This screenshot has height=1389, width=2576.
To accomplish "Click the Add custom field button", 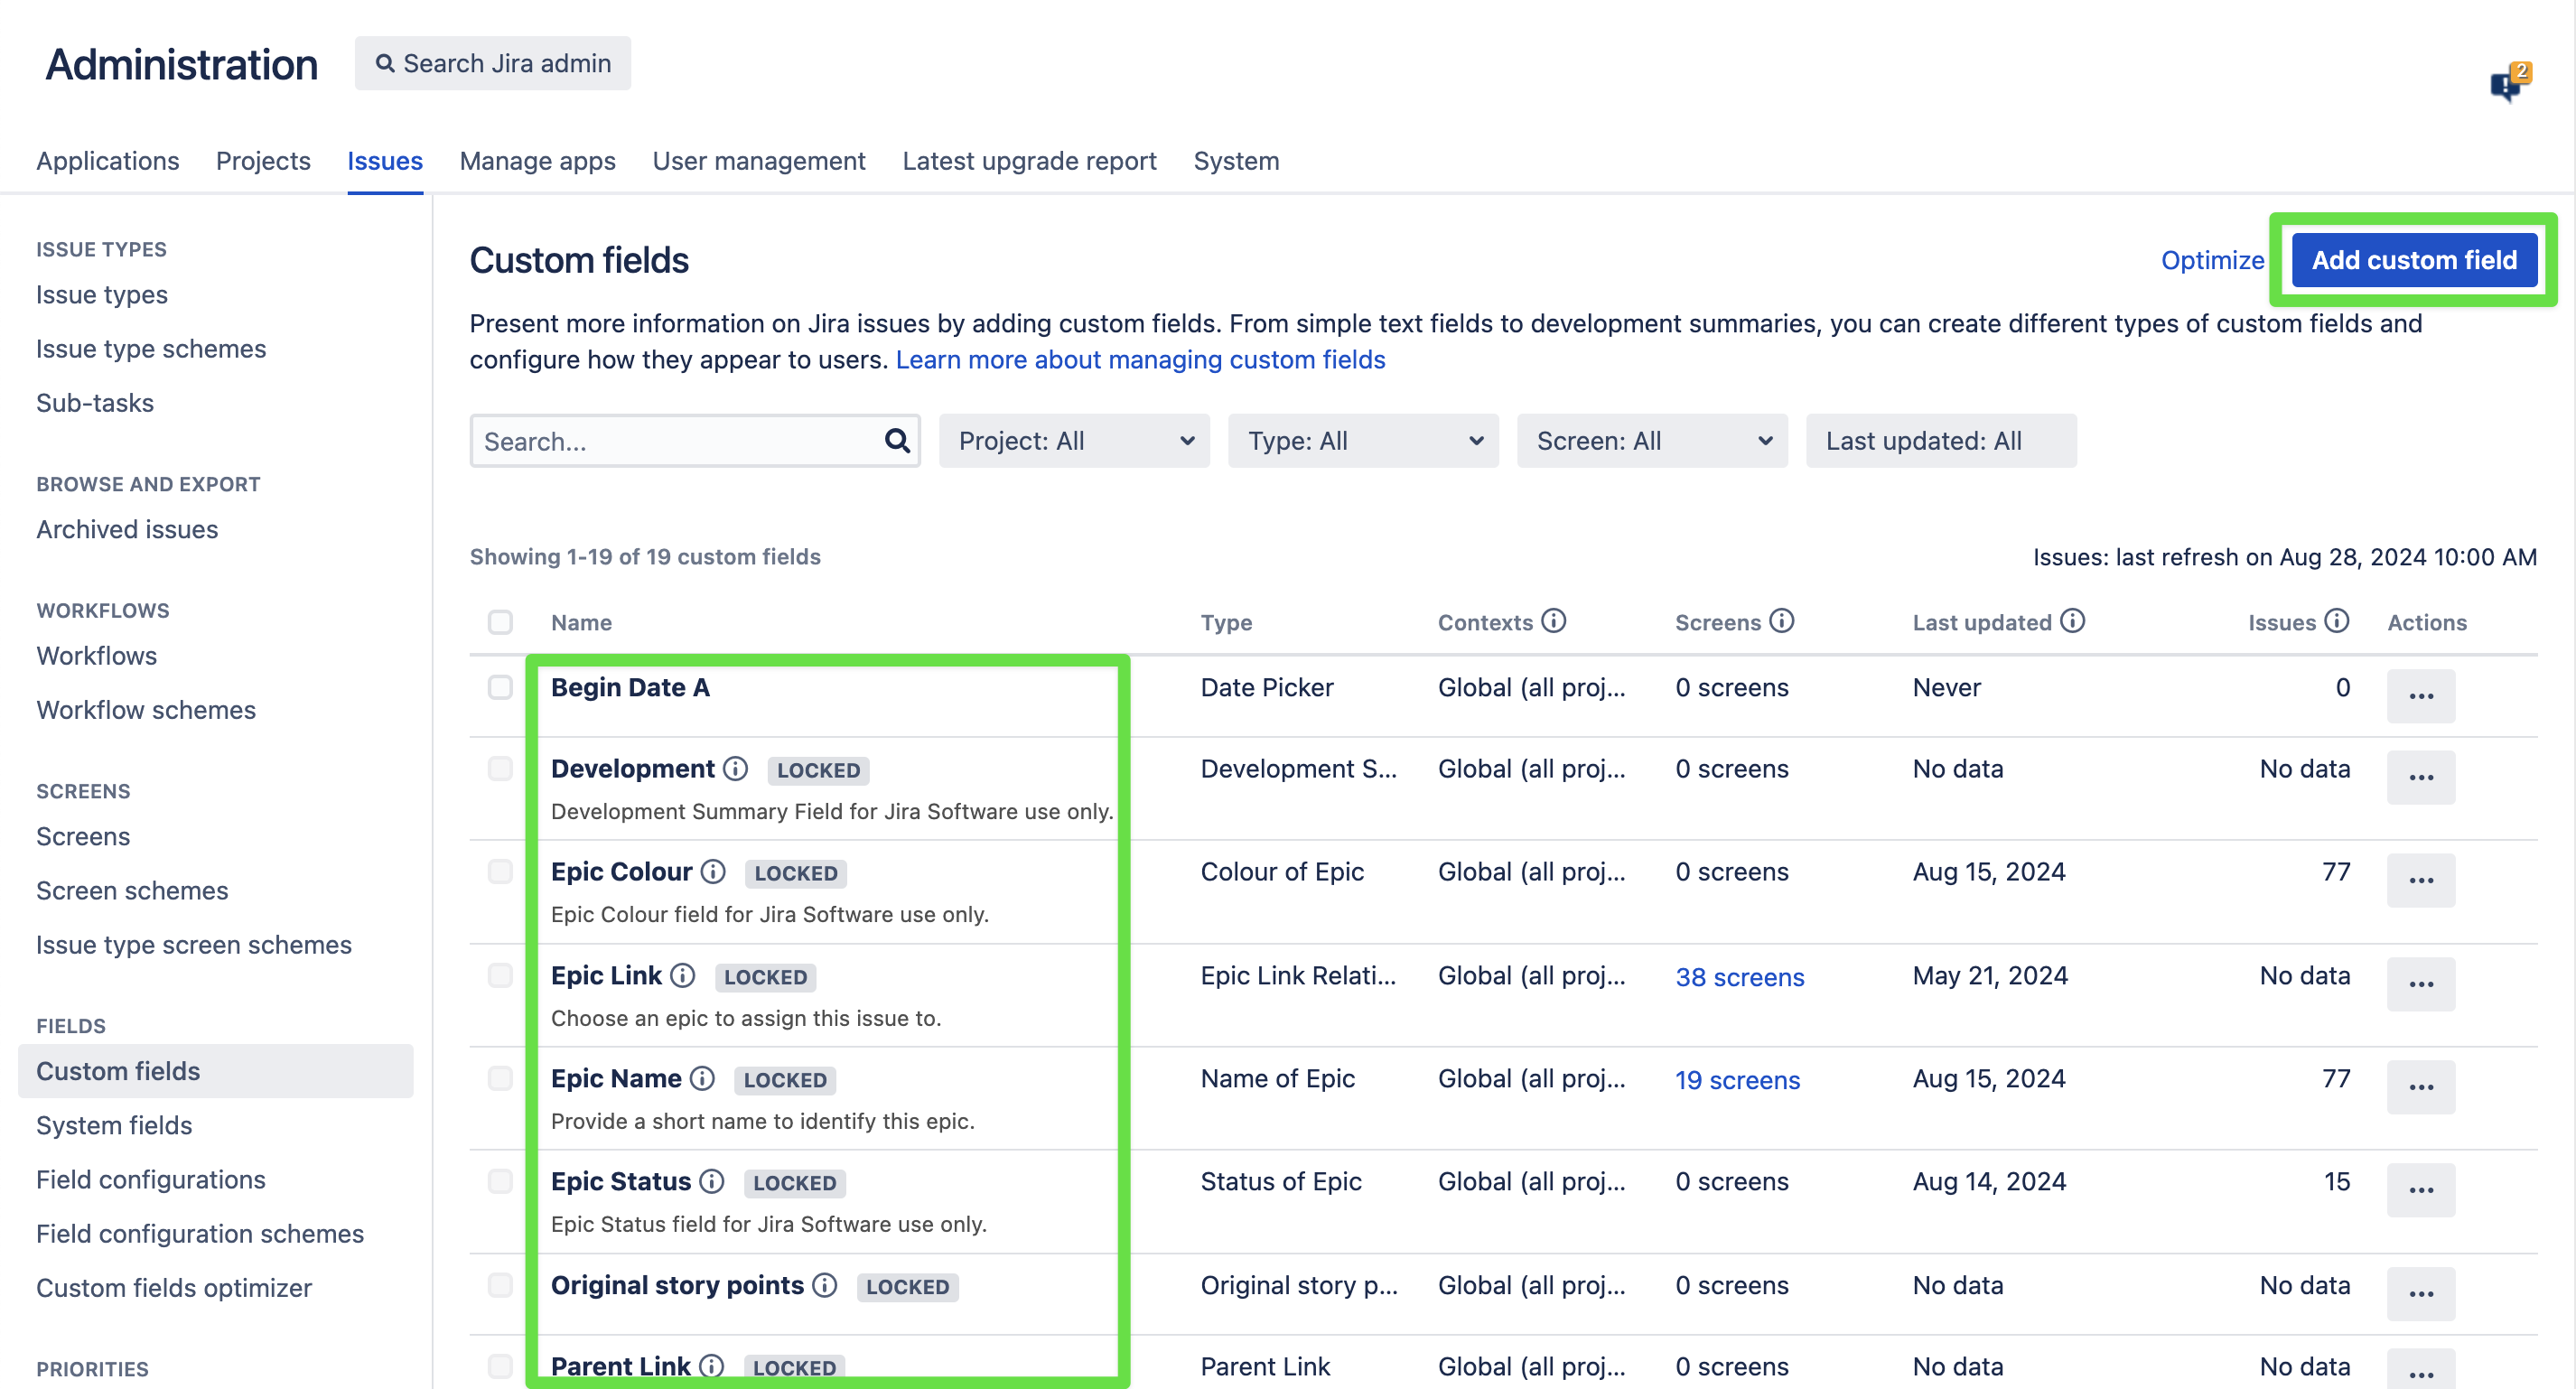I will coord(2413,260).
